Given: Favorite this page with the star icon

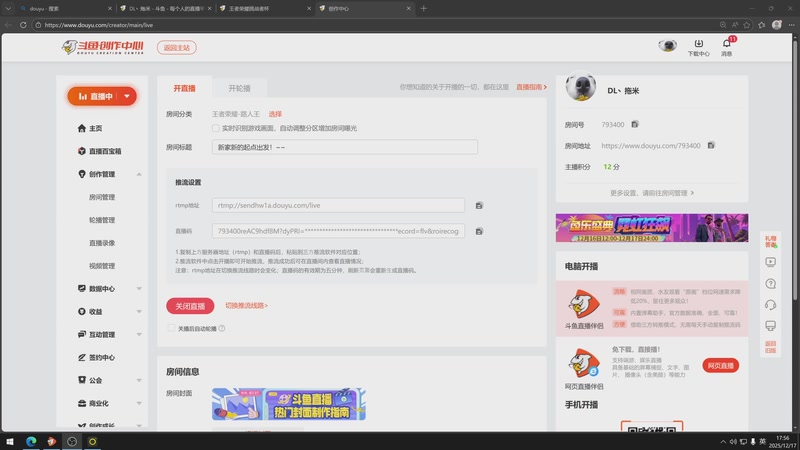Looking at the screenshot, I should [x=747, y=24].
